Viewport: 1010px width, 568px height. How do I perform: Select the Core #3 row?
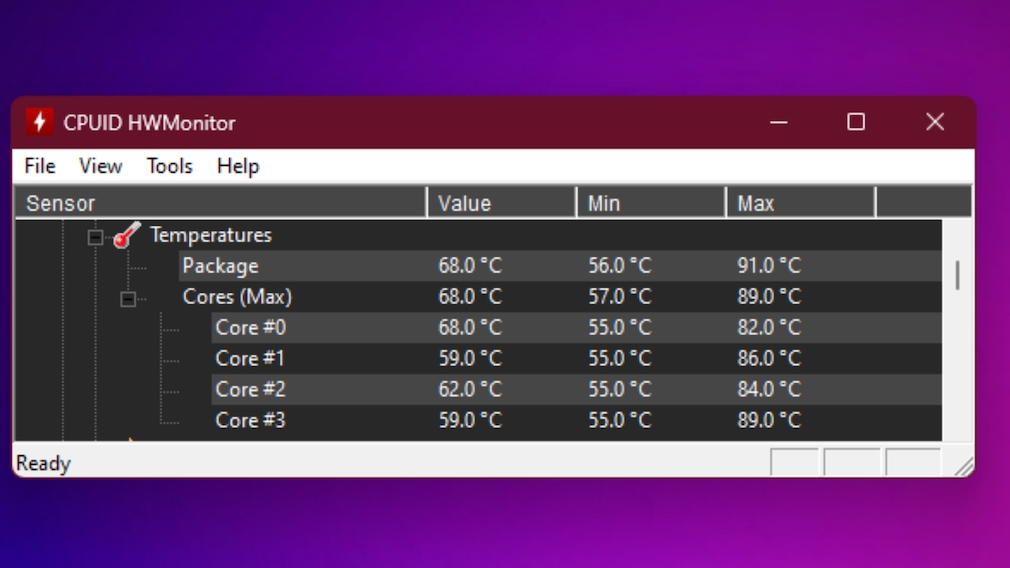point(250,420)
